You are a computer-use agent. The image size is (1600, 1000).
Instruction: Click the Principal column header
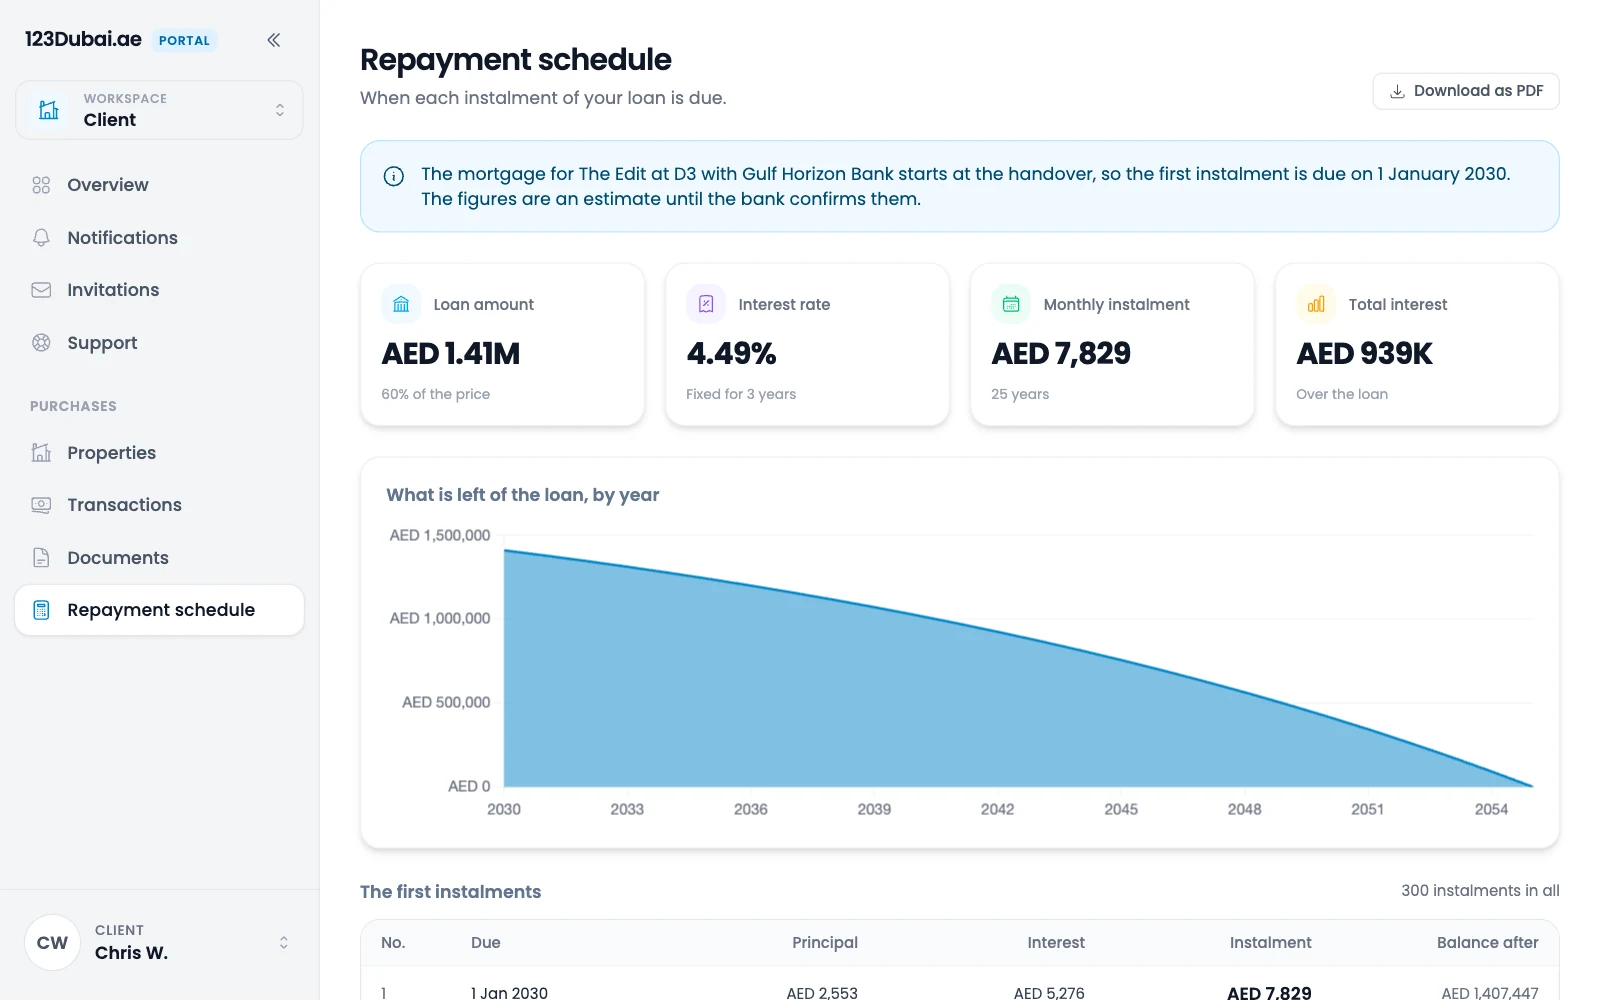825,942
